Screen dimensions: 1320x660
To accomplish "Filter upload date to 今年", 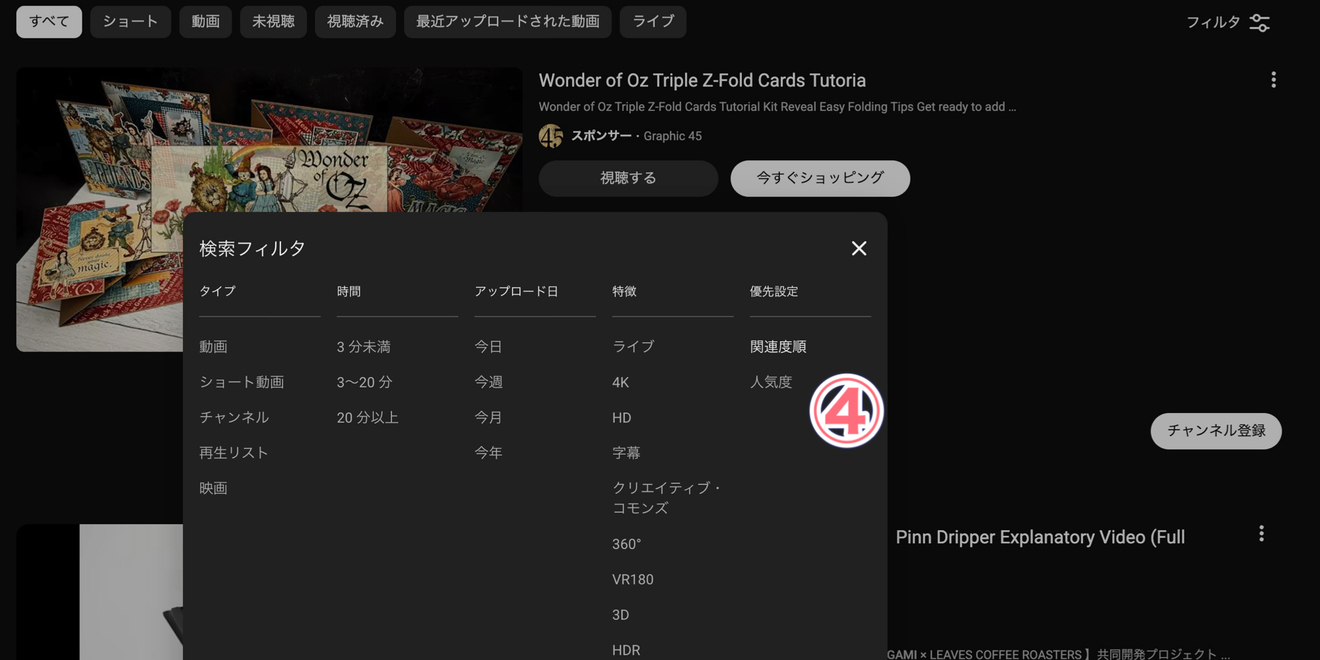I will (x=488, y=453).
